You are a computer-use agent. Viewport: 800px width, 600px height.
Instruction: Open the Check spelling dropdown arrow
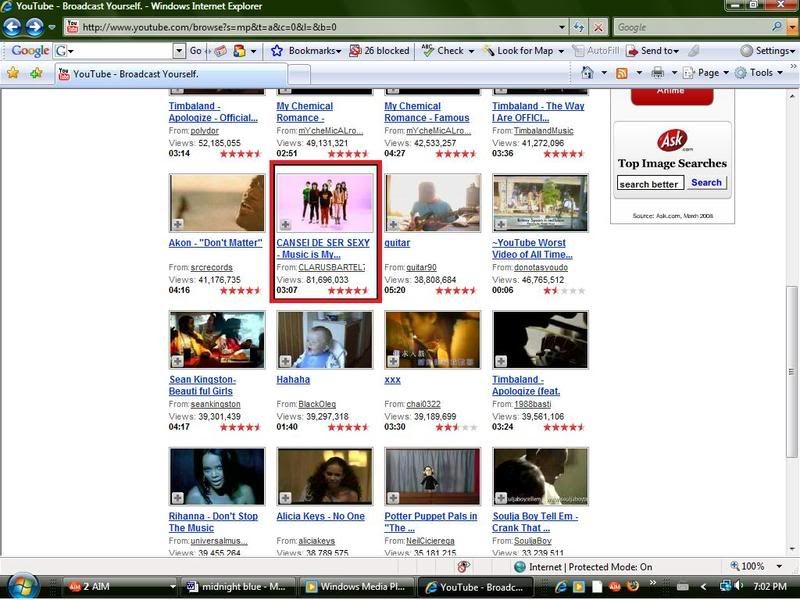click(471, 51)
